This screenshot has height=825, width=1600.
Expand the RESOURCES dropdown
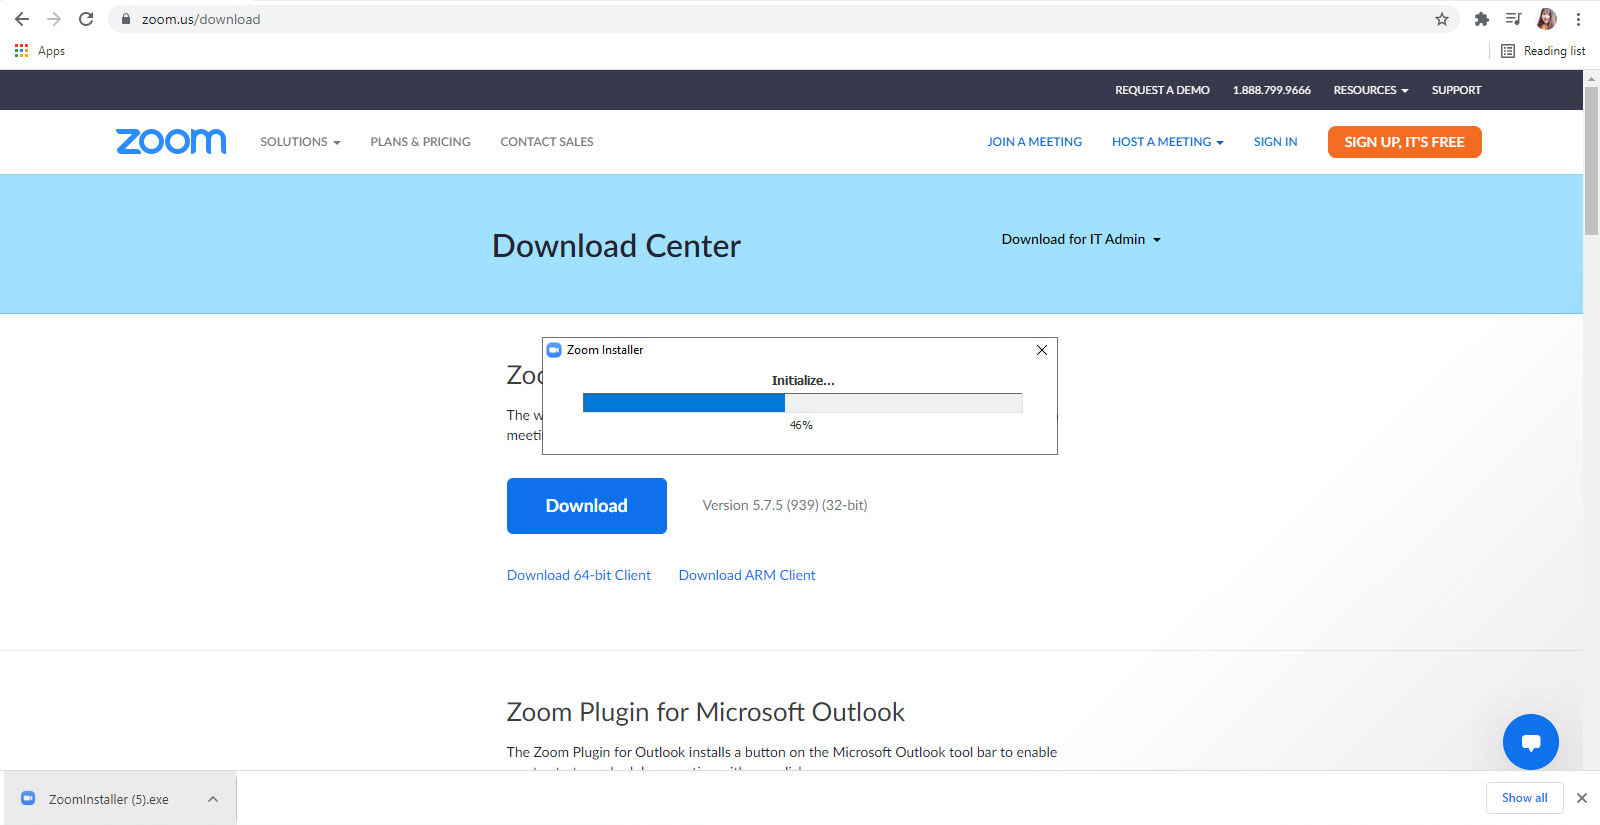tap(1371, 90)
